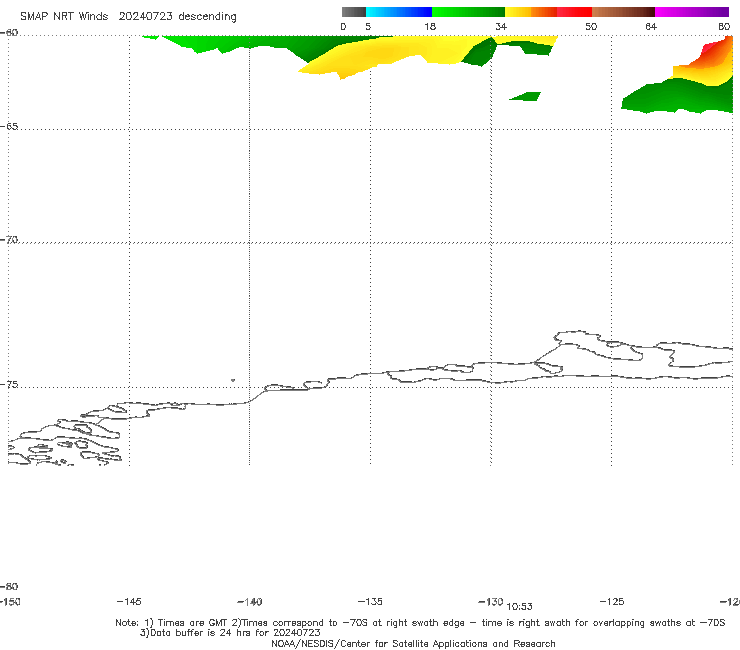Click the swath time stamp "10:53"
This screenshot has height=650, width=740.
coord(520,607)
